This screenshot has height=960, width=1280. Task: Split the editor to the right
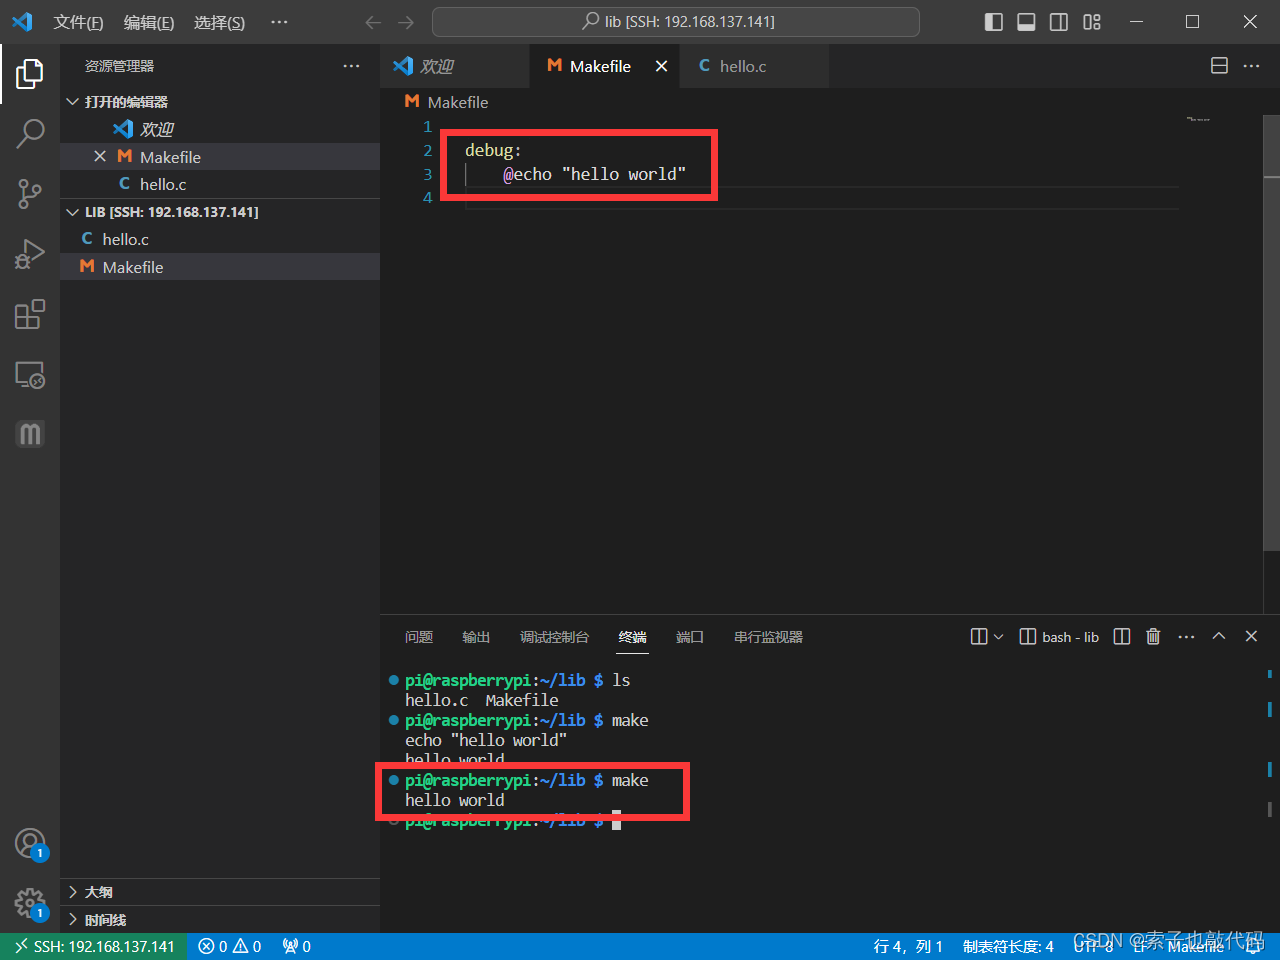[x=1219, y=66]
